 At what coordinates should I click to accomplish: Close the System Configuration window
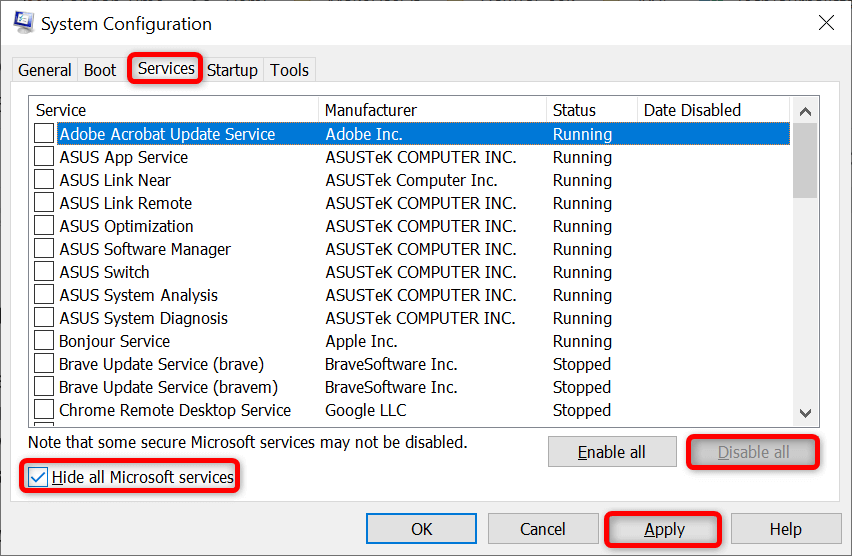coord(826,23)
